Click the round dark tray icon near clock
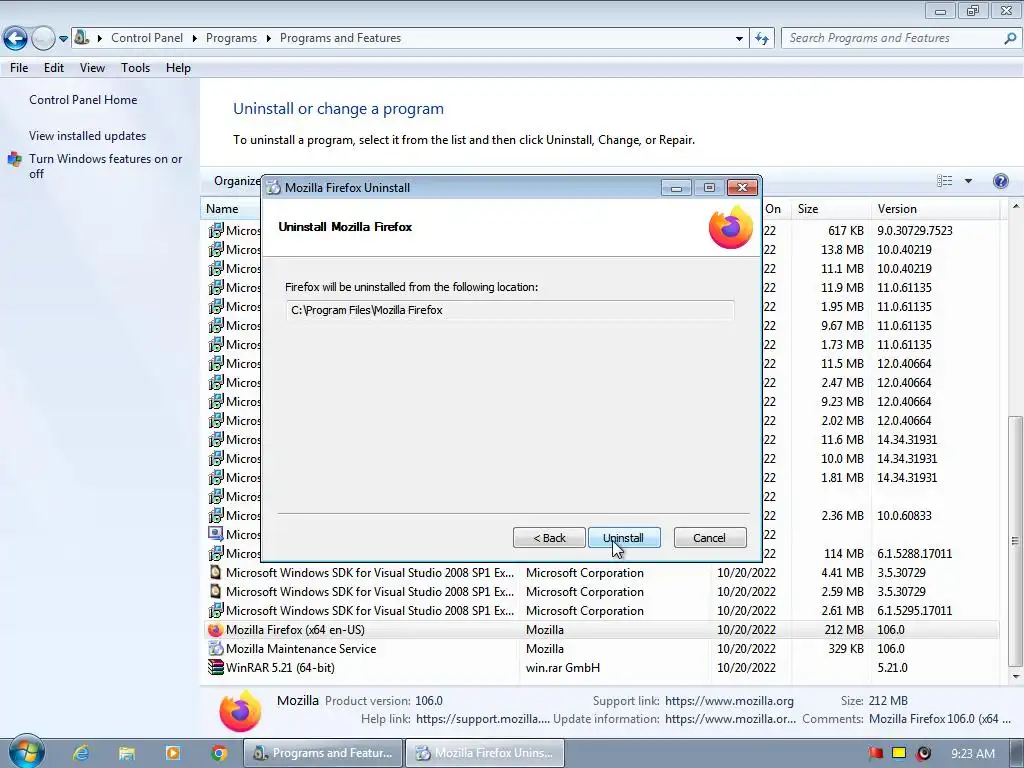The image size is (1024, 768). (x=923, y=753)
